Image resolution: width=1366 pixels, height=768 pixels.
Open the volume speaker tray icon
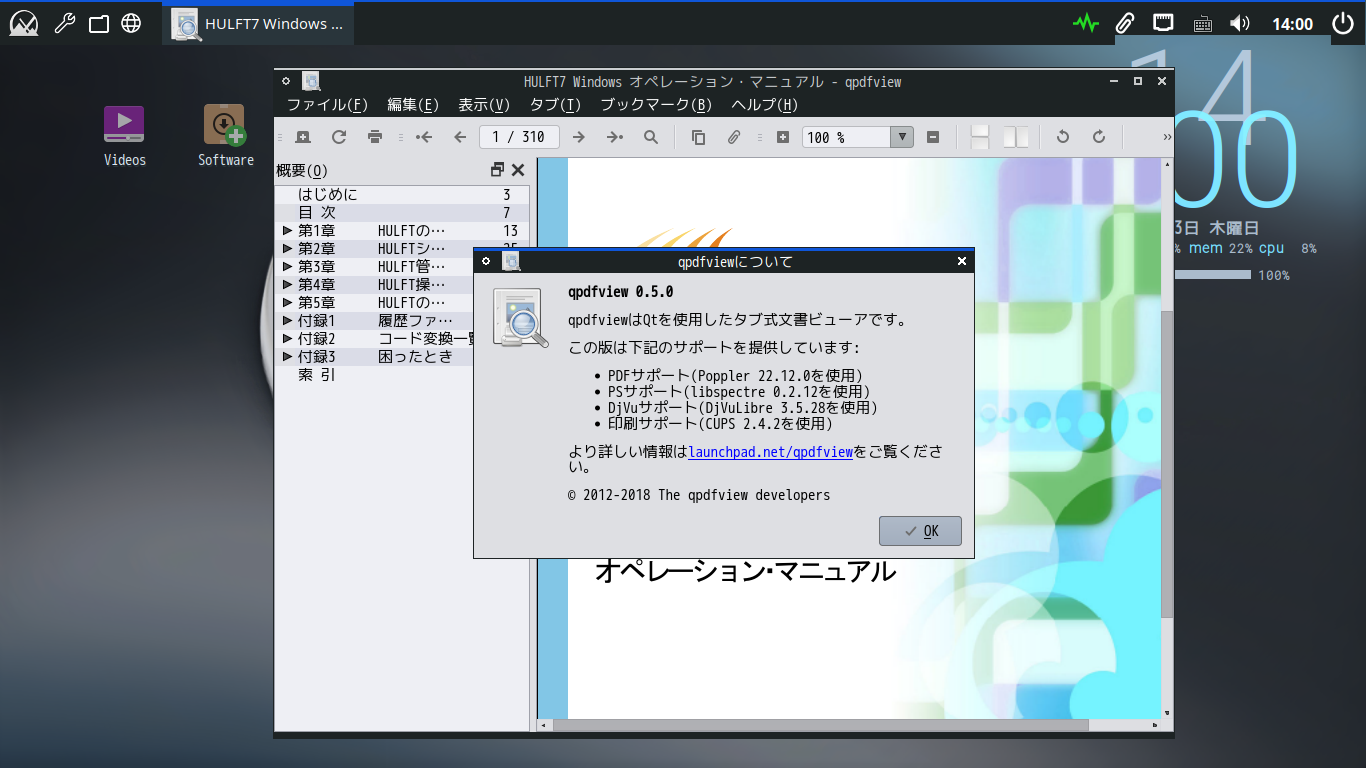(x=1240, y=23)
